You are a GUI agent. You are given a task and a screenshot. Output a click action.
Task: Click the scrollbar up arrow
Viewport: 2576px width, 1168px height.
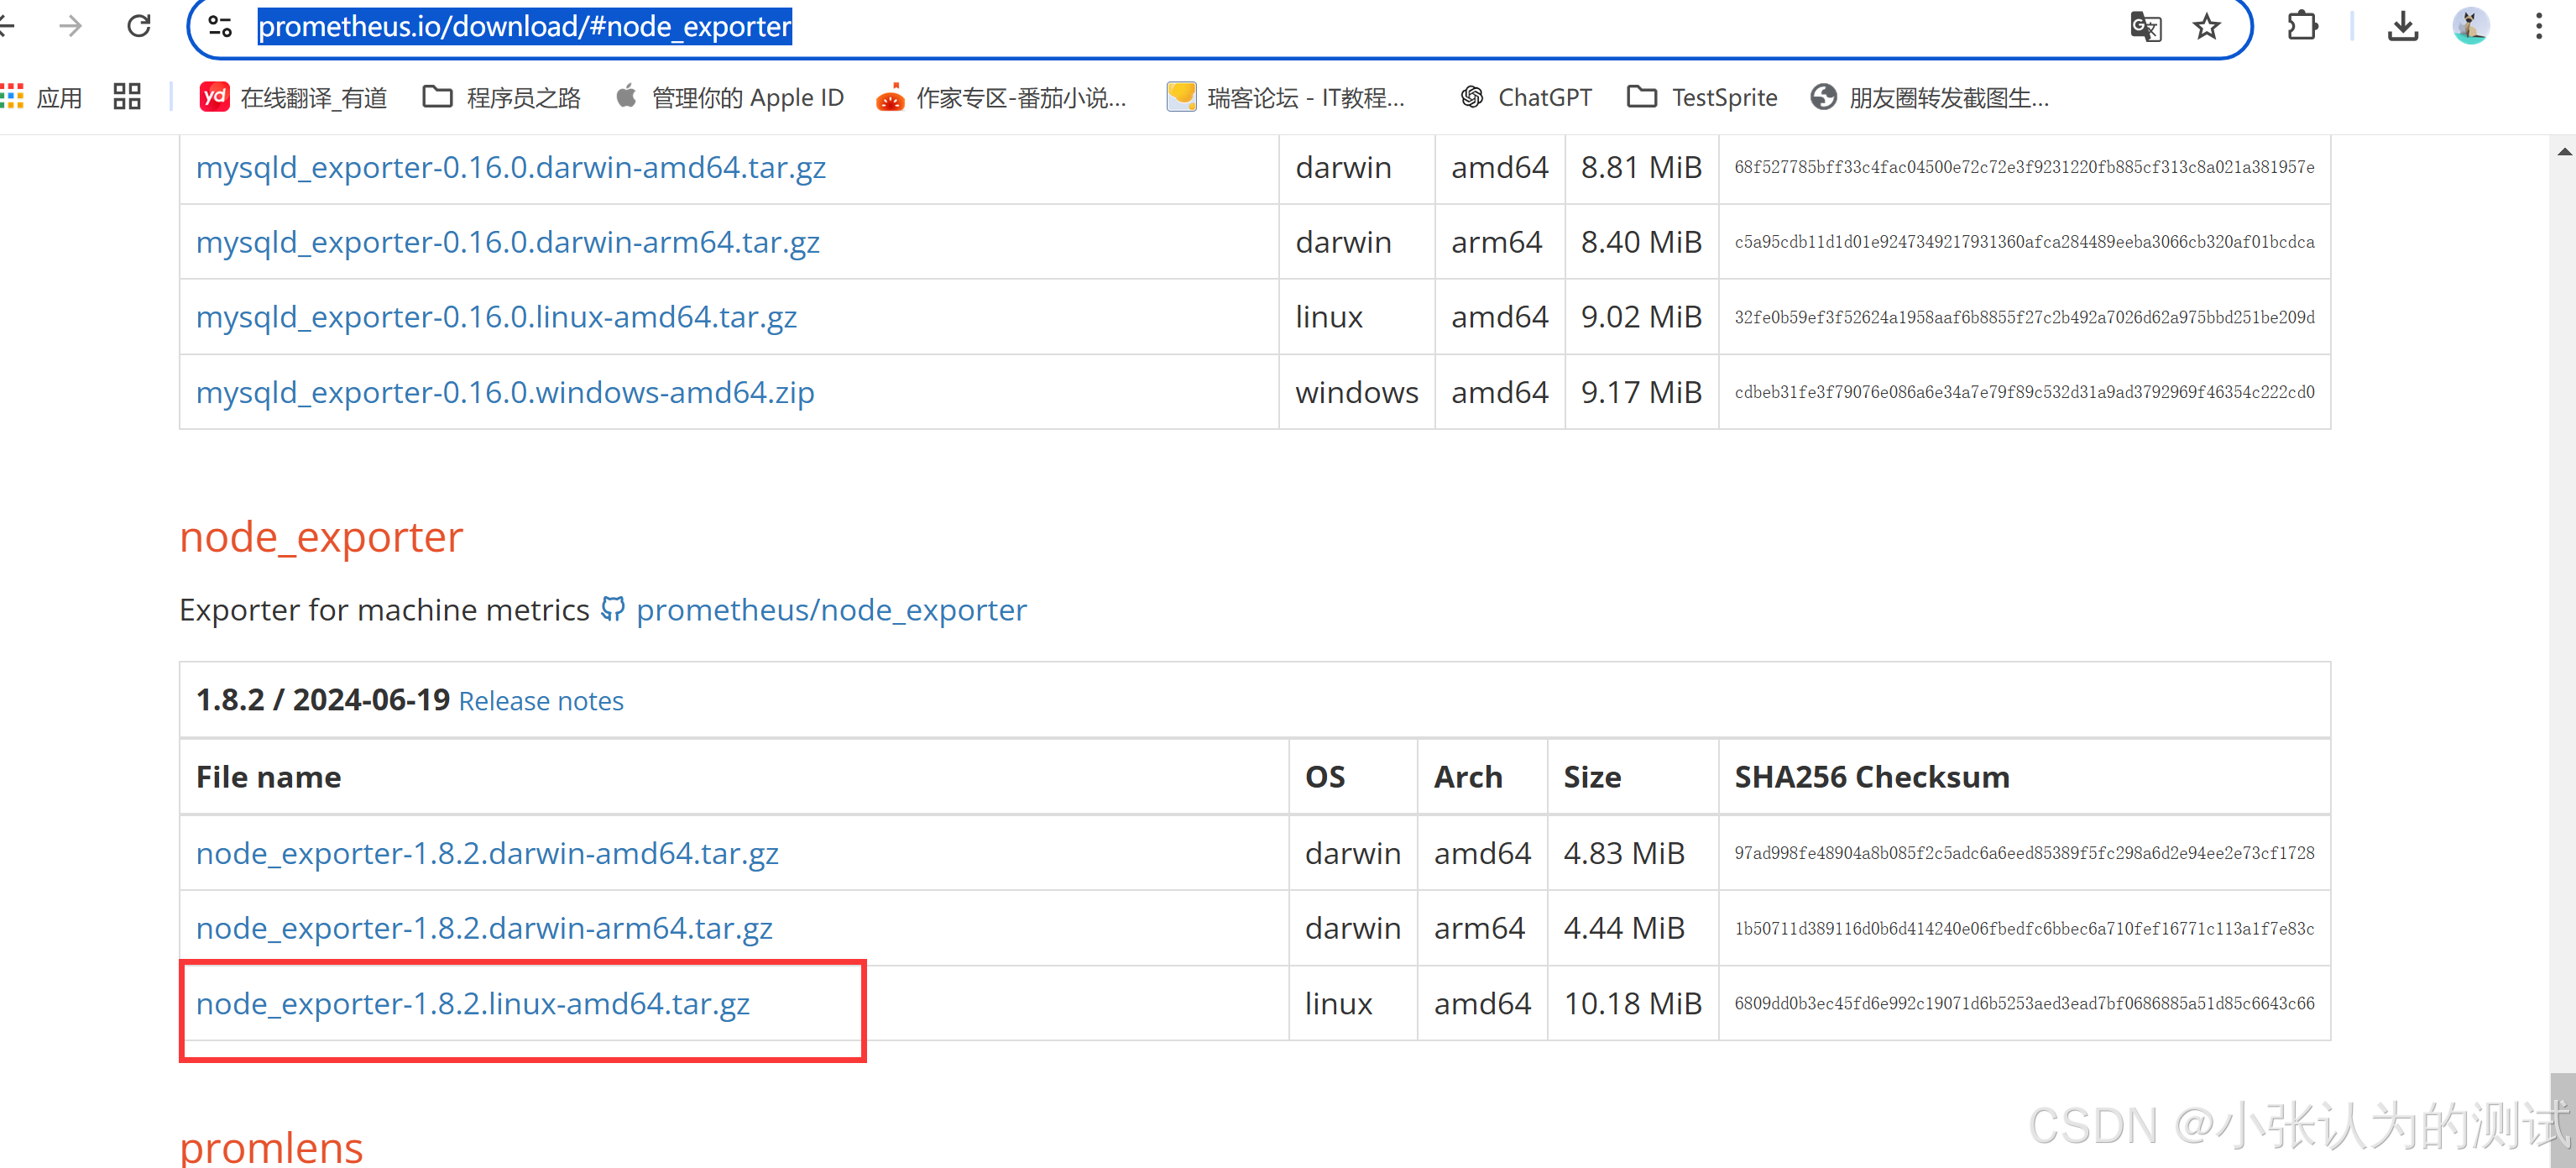tap(2563, 152)
